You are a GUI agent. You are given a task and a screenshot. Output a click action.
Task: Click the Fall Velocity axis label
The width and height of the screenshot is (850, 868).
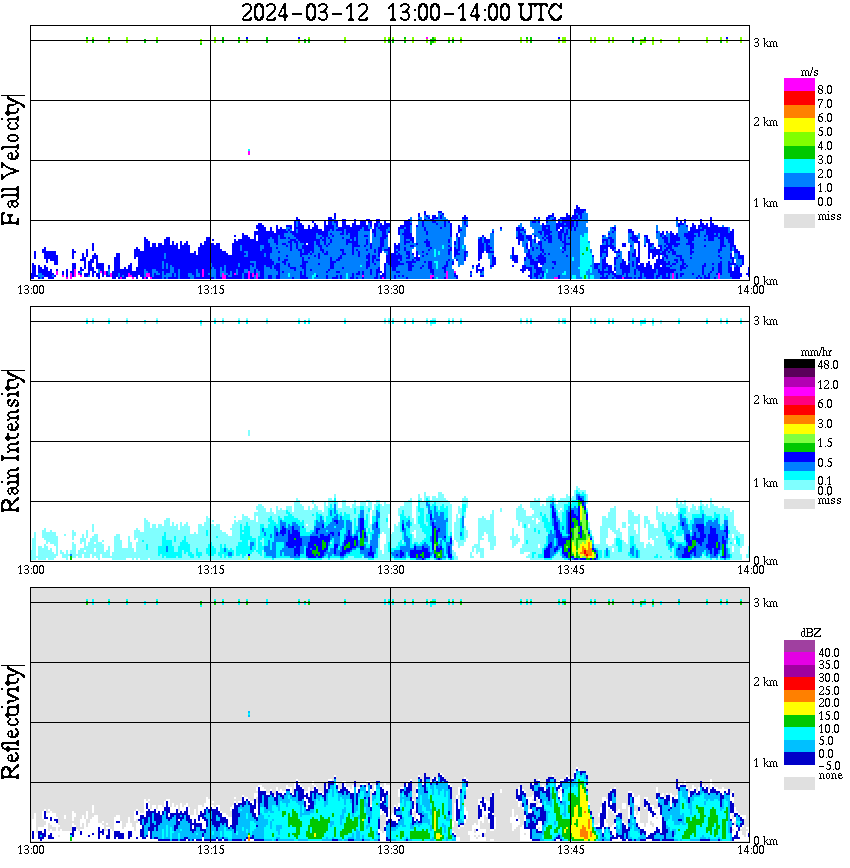[12, 161]
